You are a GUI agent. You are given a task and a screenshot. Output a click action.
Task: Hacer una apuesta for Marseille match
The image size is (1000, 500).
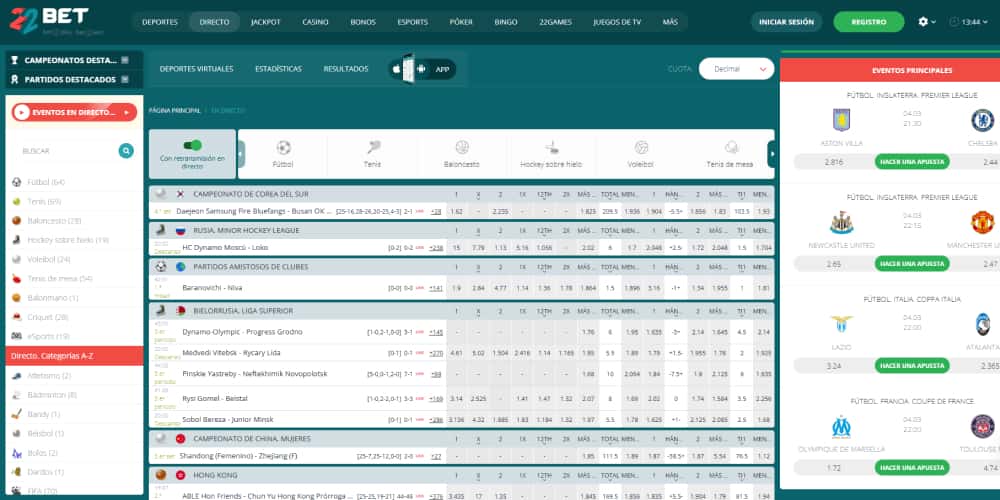[912, 467]
